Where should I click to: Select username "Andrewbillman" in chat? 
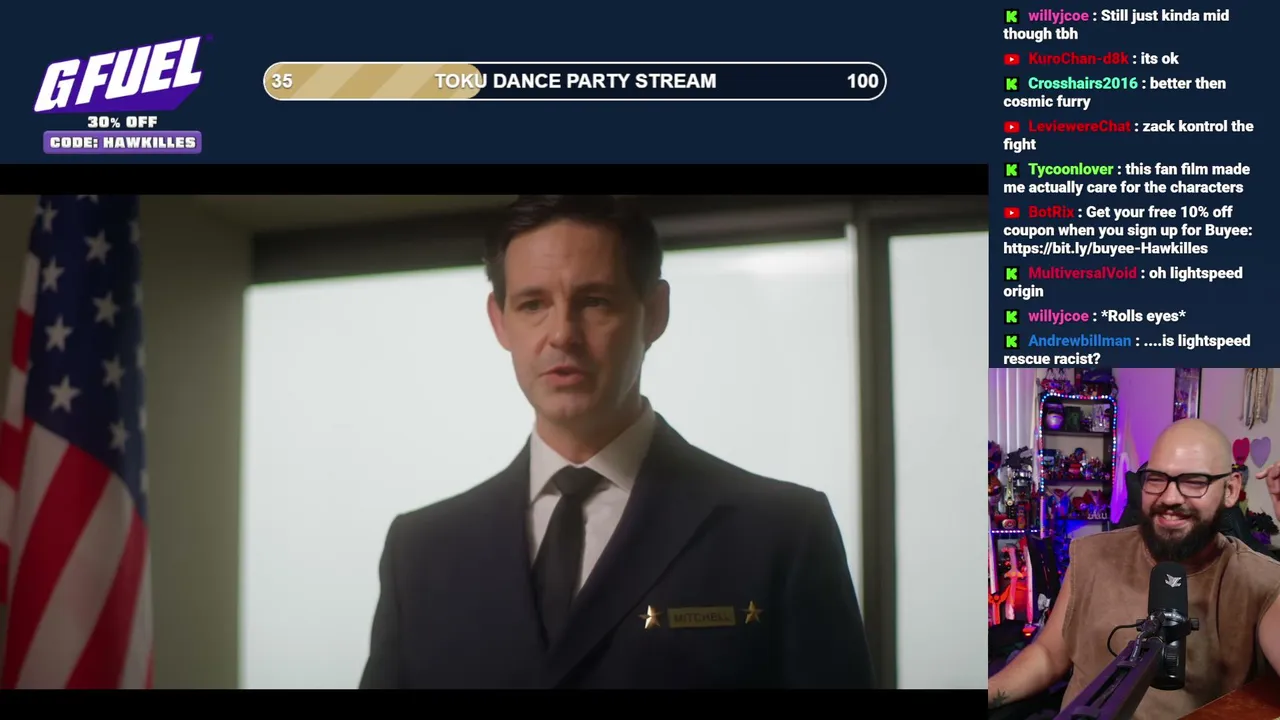(x=1079, y=342)
